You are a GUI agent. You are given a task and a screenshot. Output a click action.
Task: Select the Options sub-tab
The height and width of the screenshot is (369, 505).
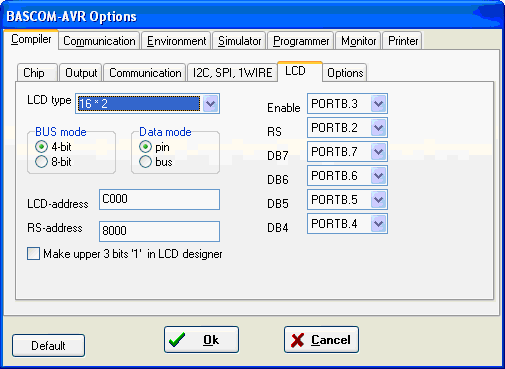345,73
